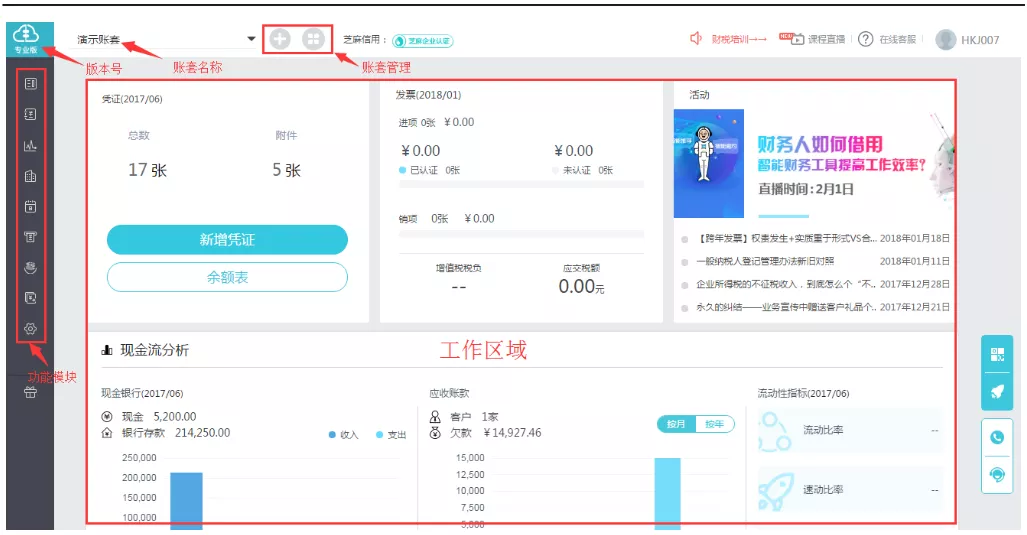Switch receivables chart to 按月 view
Image resolution: width=1027 pixels, height=535 pixels.
[676, 424]
